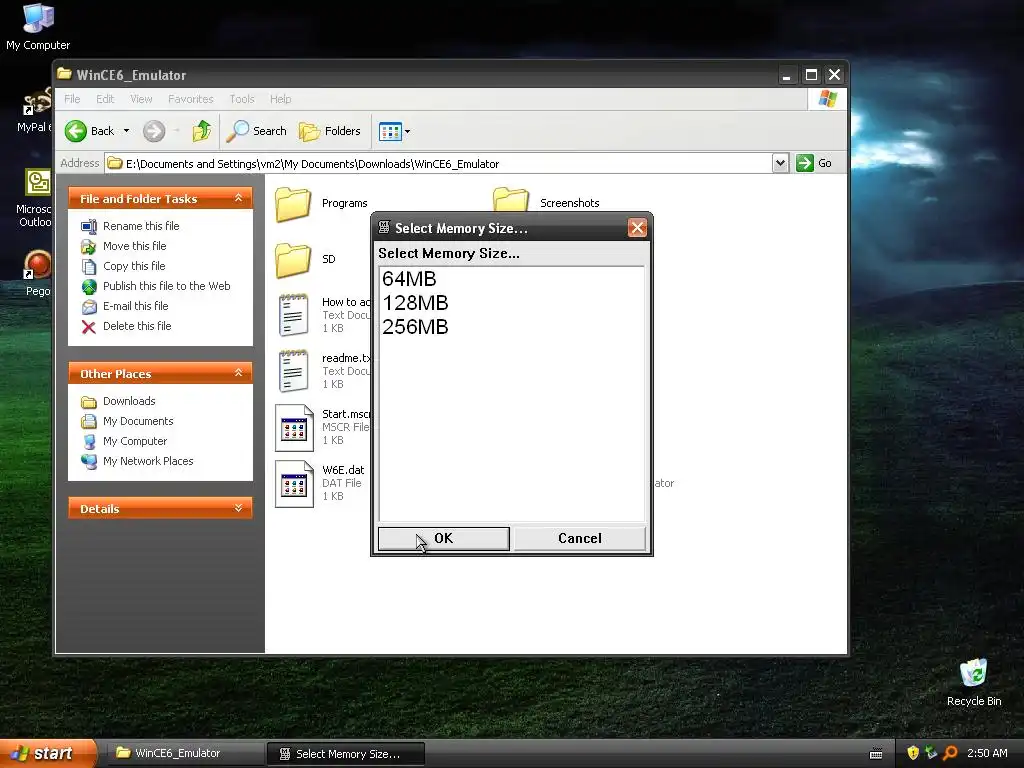This screenshot has height=768, width=1024.
Task: Select the Programs folder icon
Action: 293,204
